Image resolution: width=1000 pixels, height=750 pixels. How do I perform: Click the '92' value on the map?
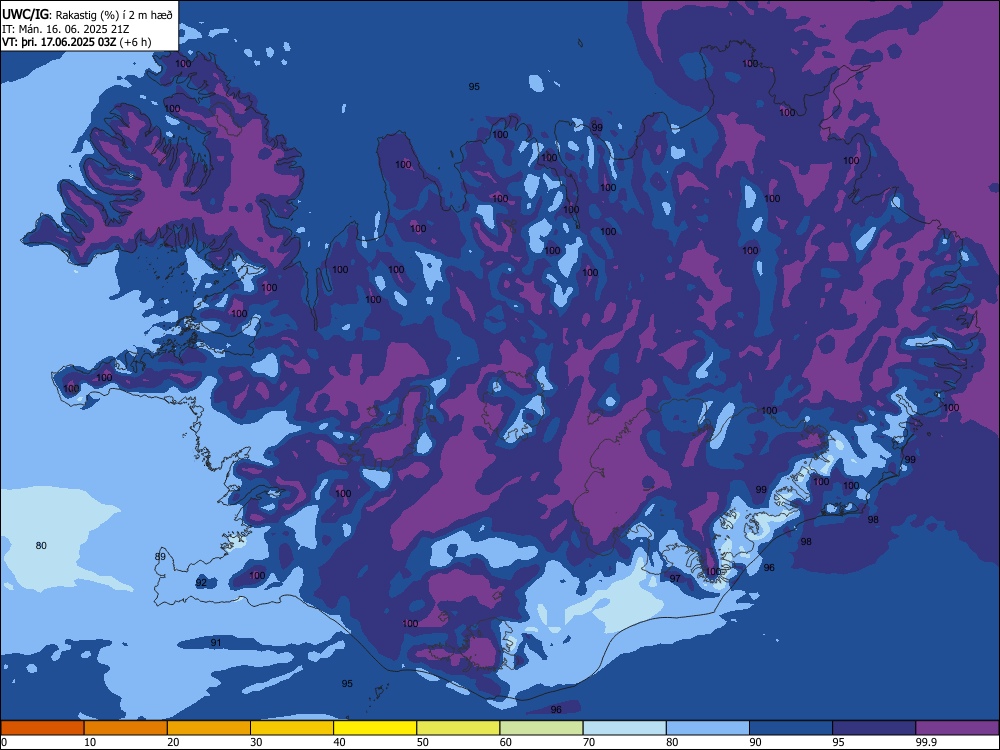pos(201,582)
